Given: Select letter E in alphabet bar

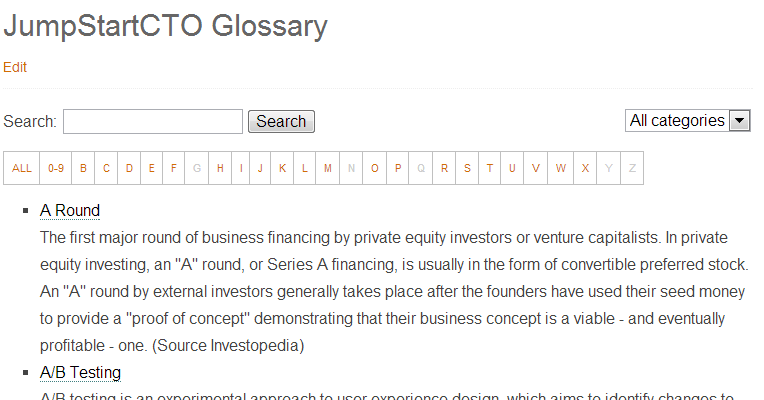Looking at the screenshot, I should 152,168.
